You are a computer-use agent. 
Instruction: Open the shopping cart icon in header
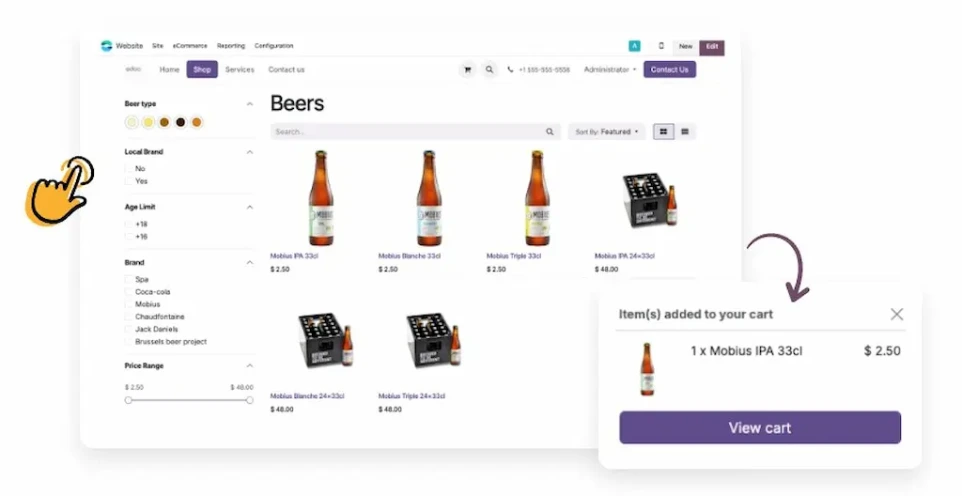[x=467, y=70]
